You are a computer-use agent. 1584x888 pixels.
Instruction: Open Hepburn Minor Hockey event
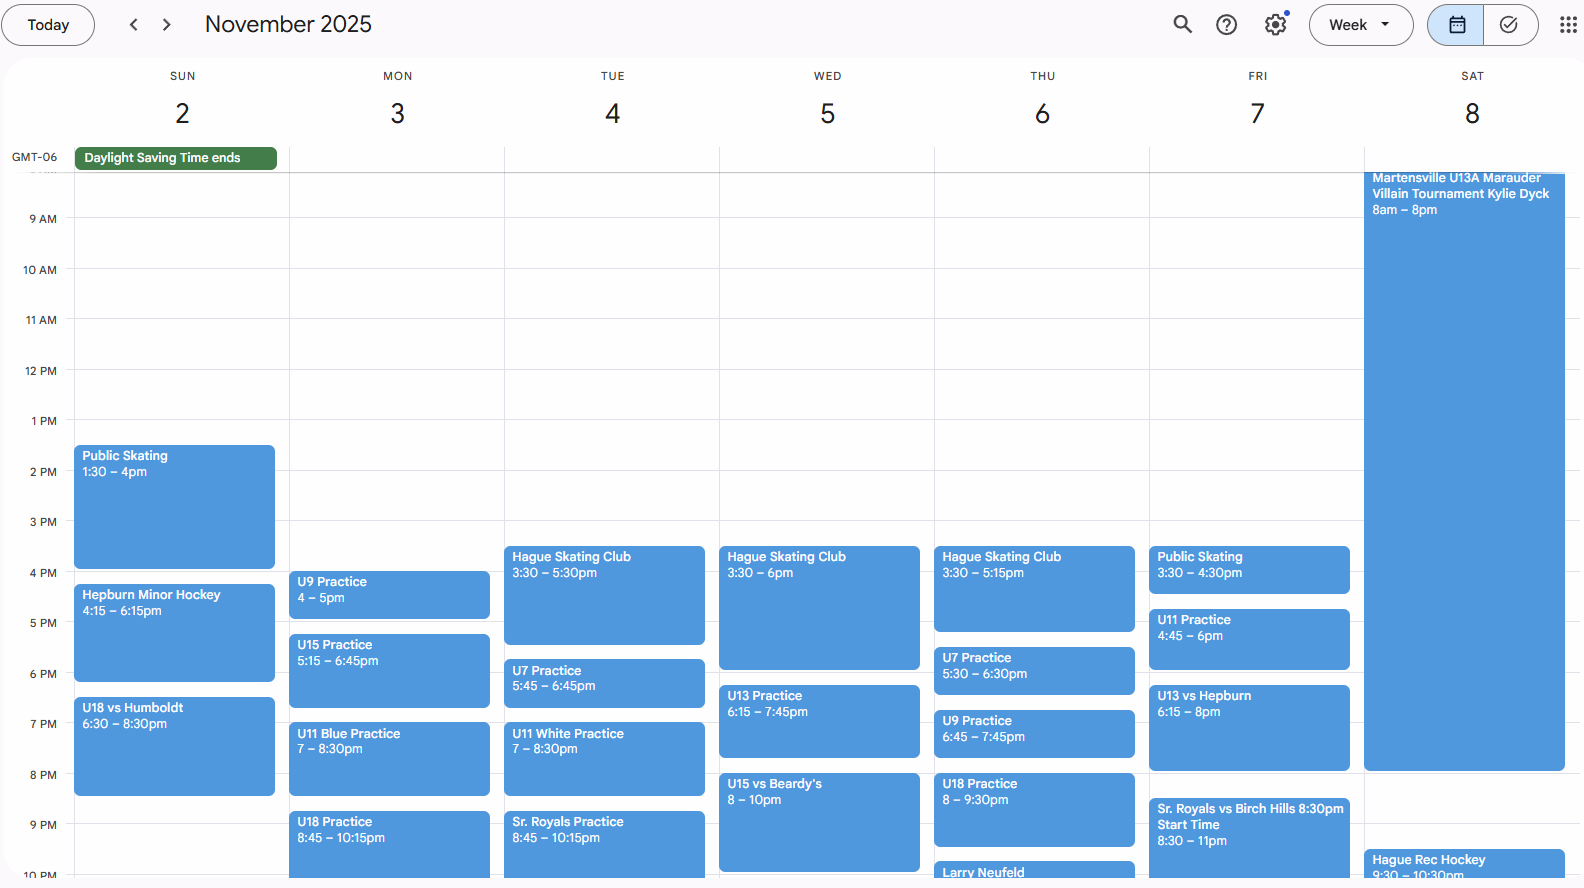click(174, 632)
